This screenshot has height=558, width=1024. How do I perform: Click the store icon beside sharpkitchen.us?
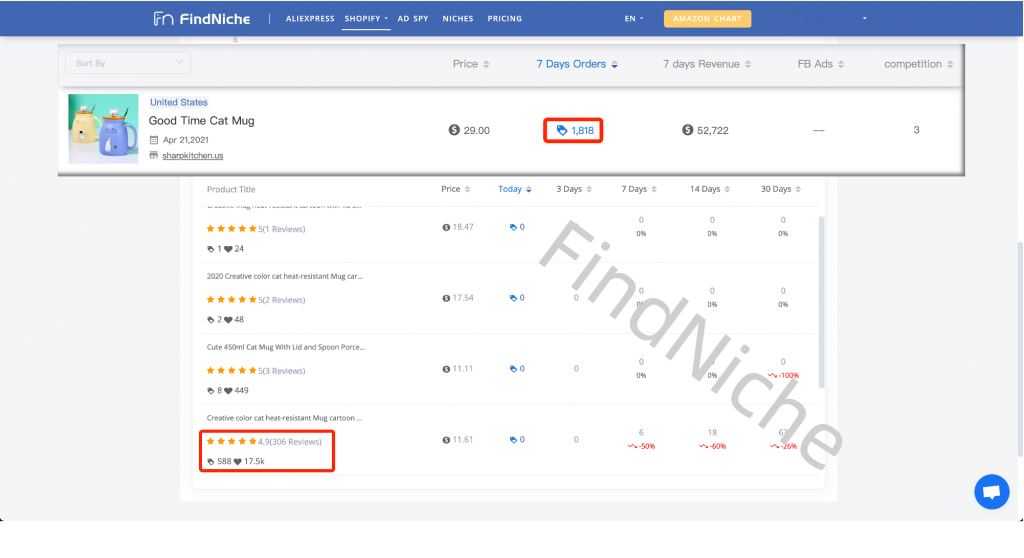coord(154,156)
